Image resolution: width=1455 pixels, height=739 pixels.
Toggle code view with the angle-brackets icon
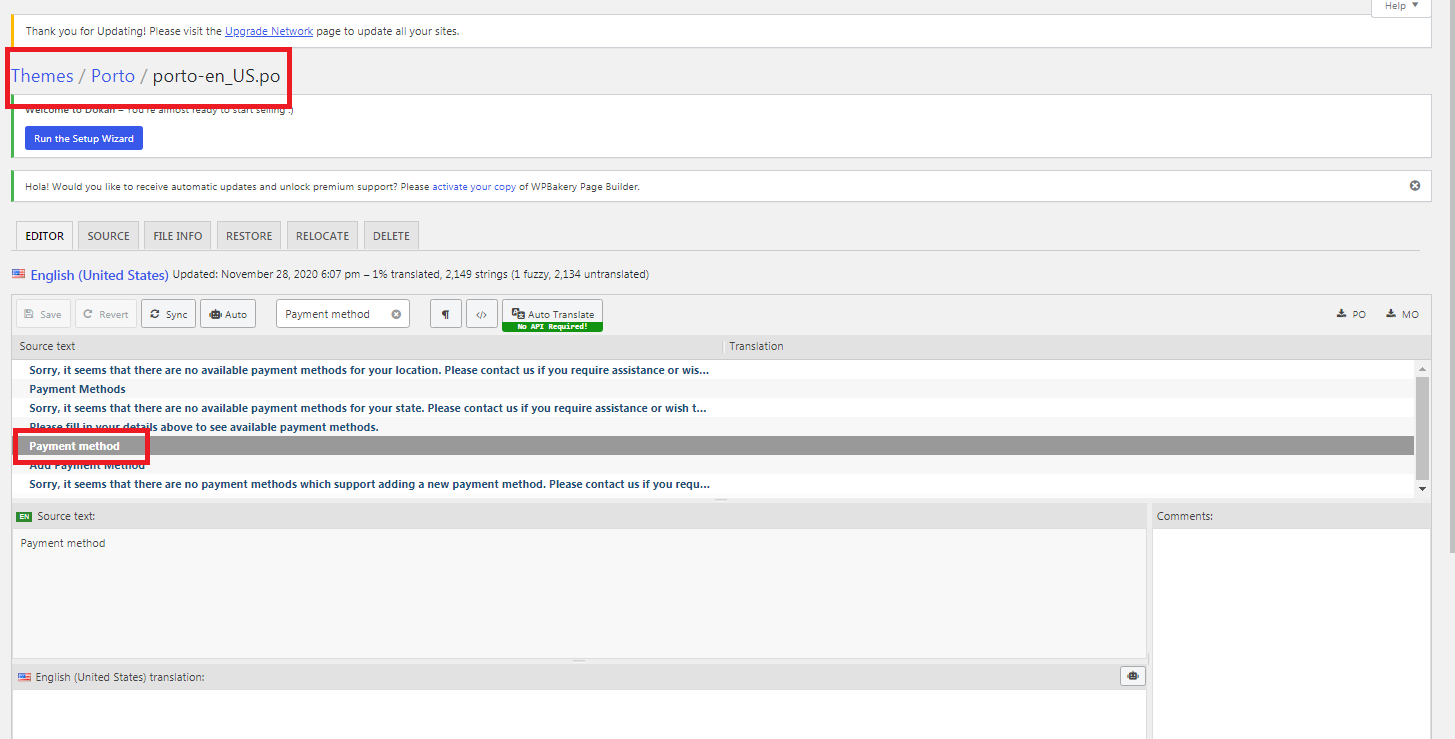481,314
